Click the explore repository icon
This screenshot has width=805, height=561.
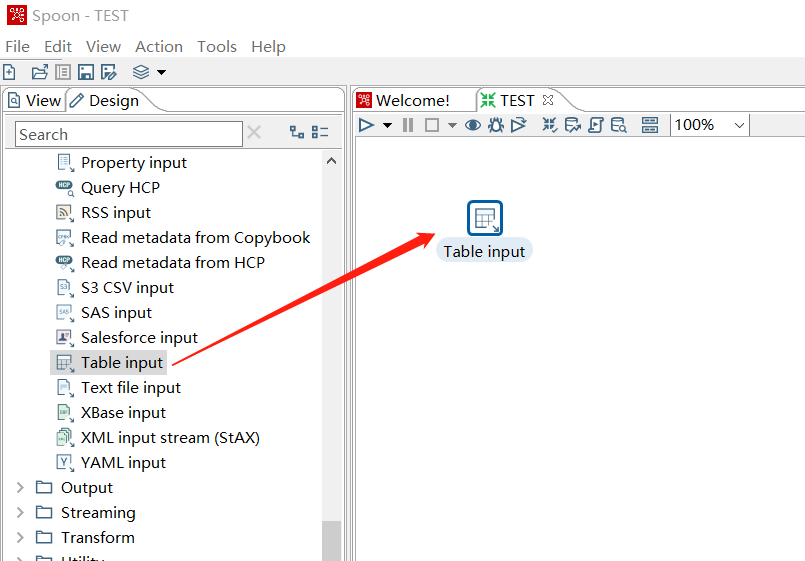click(63, 72)
